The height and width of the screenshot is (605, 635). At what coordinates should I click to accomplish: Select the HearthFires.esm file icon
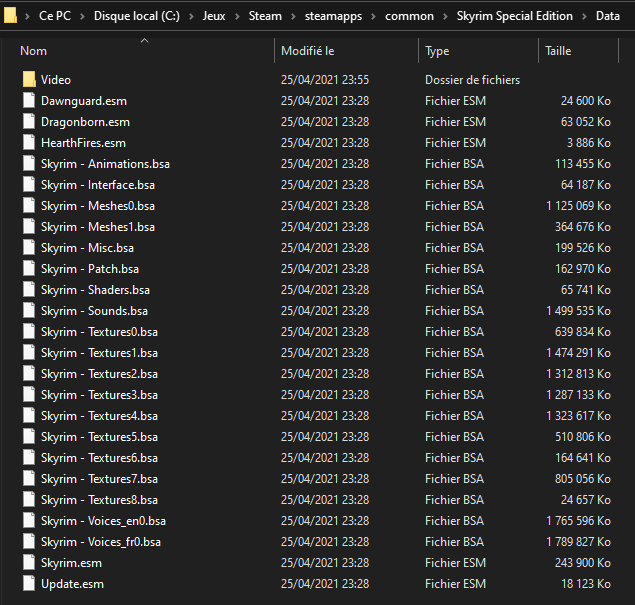coord(29,143)
